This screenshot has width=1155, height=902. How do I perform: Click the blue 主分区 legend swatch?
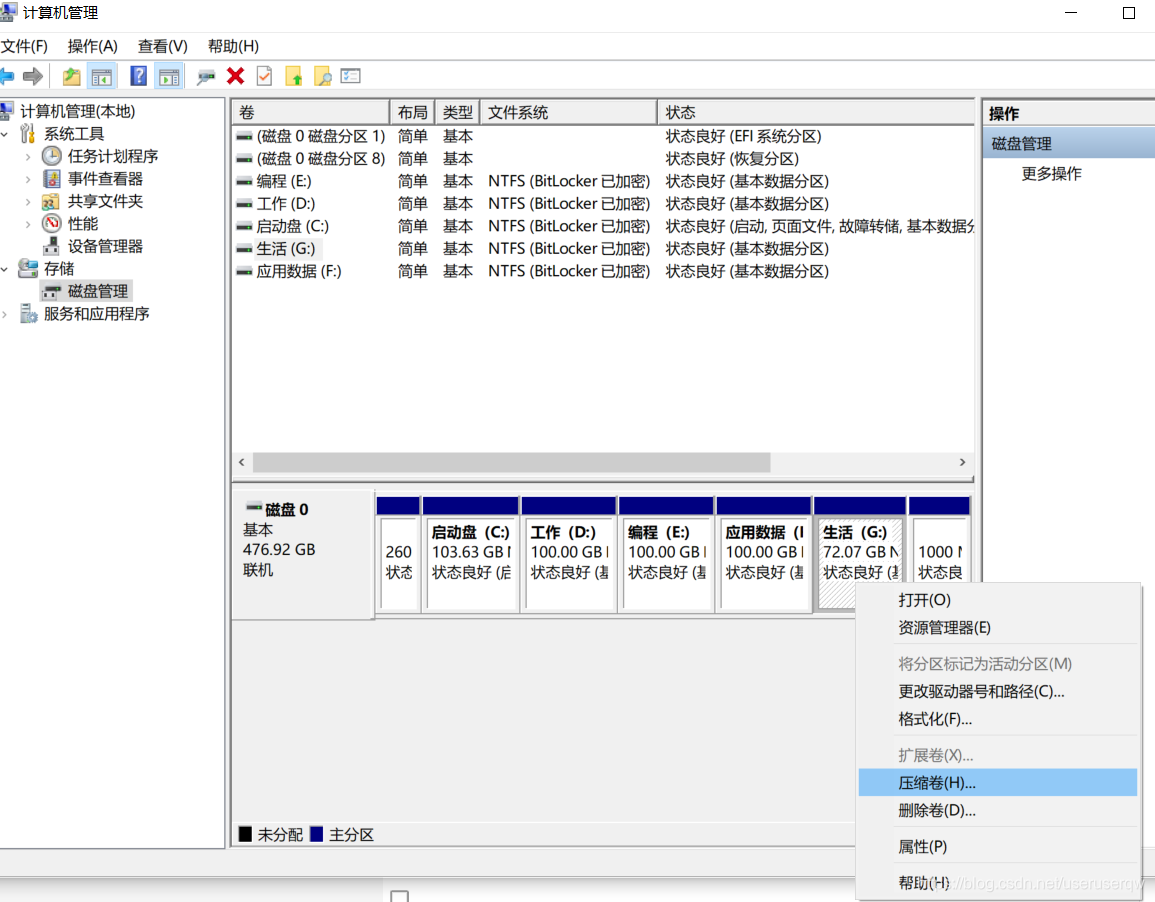(x=317, y=834)
